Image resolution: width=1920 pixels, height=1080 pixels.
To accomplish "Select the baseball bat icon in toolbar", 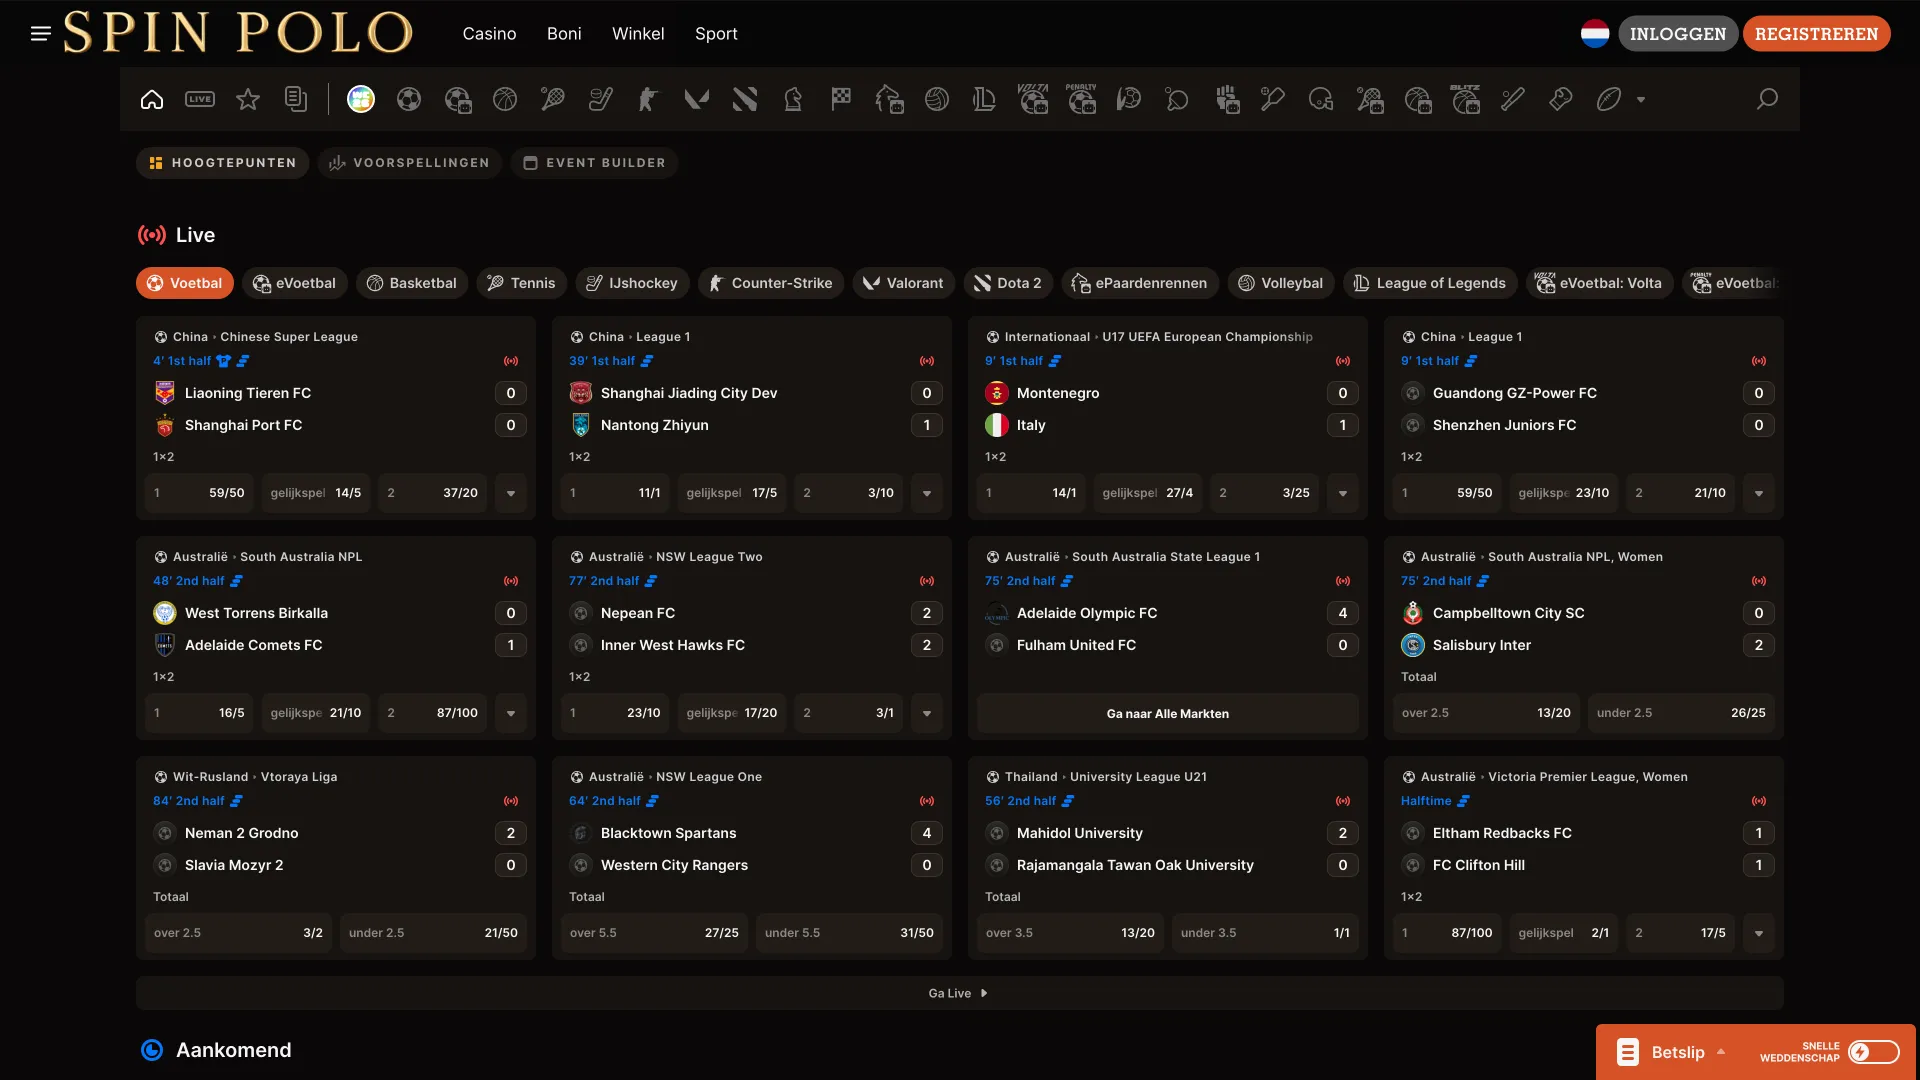I will (1513, 99).
